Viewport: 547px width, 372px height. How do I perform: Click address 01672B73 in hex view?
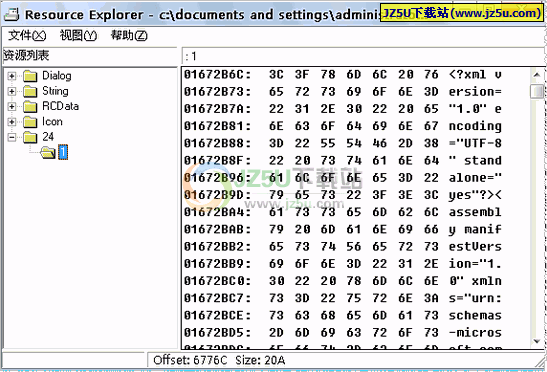tap(217, 92)
